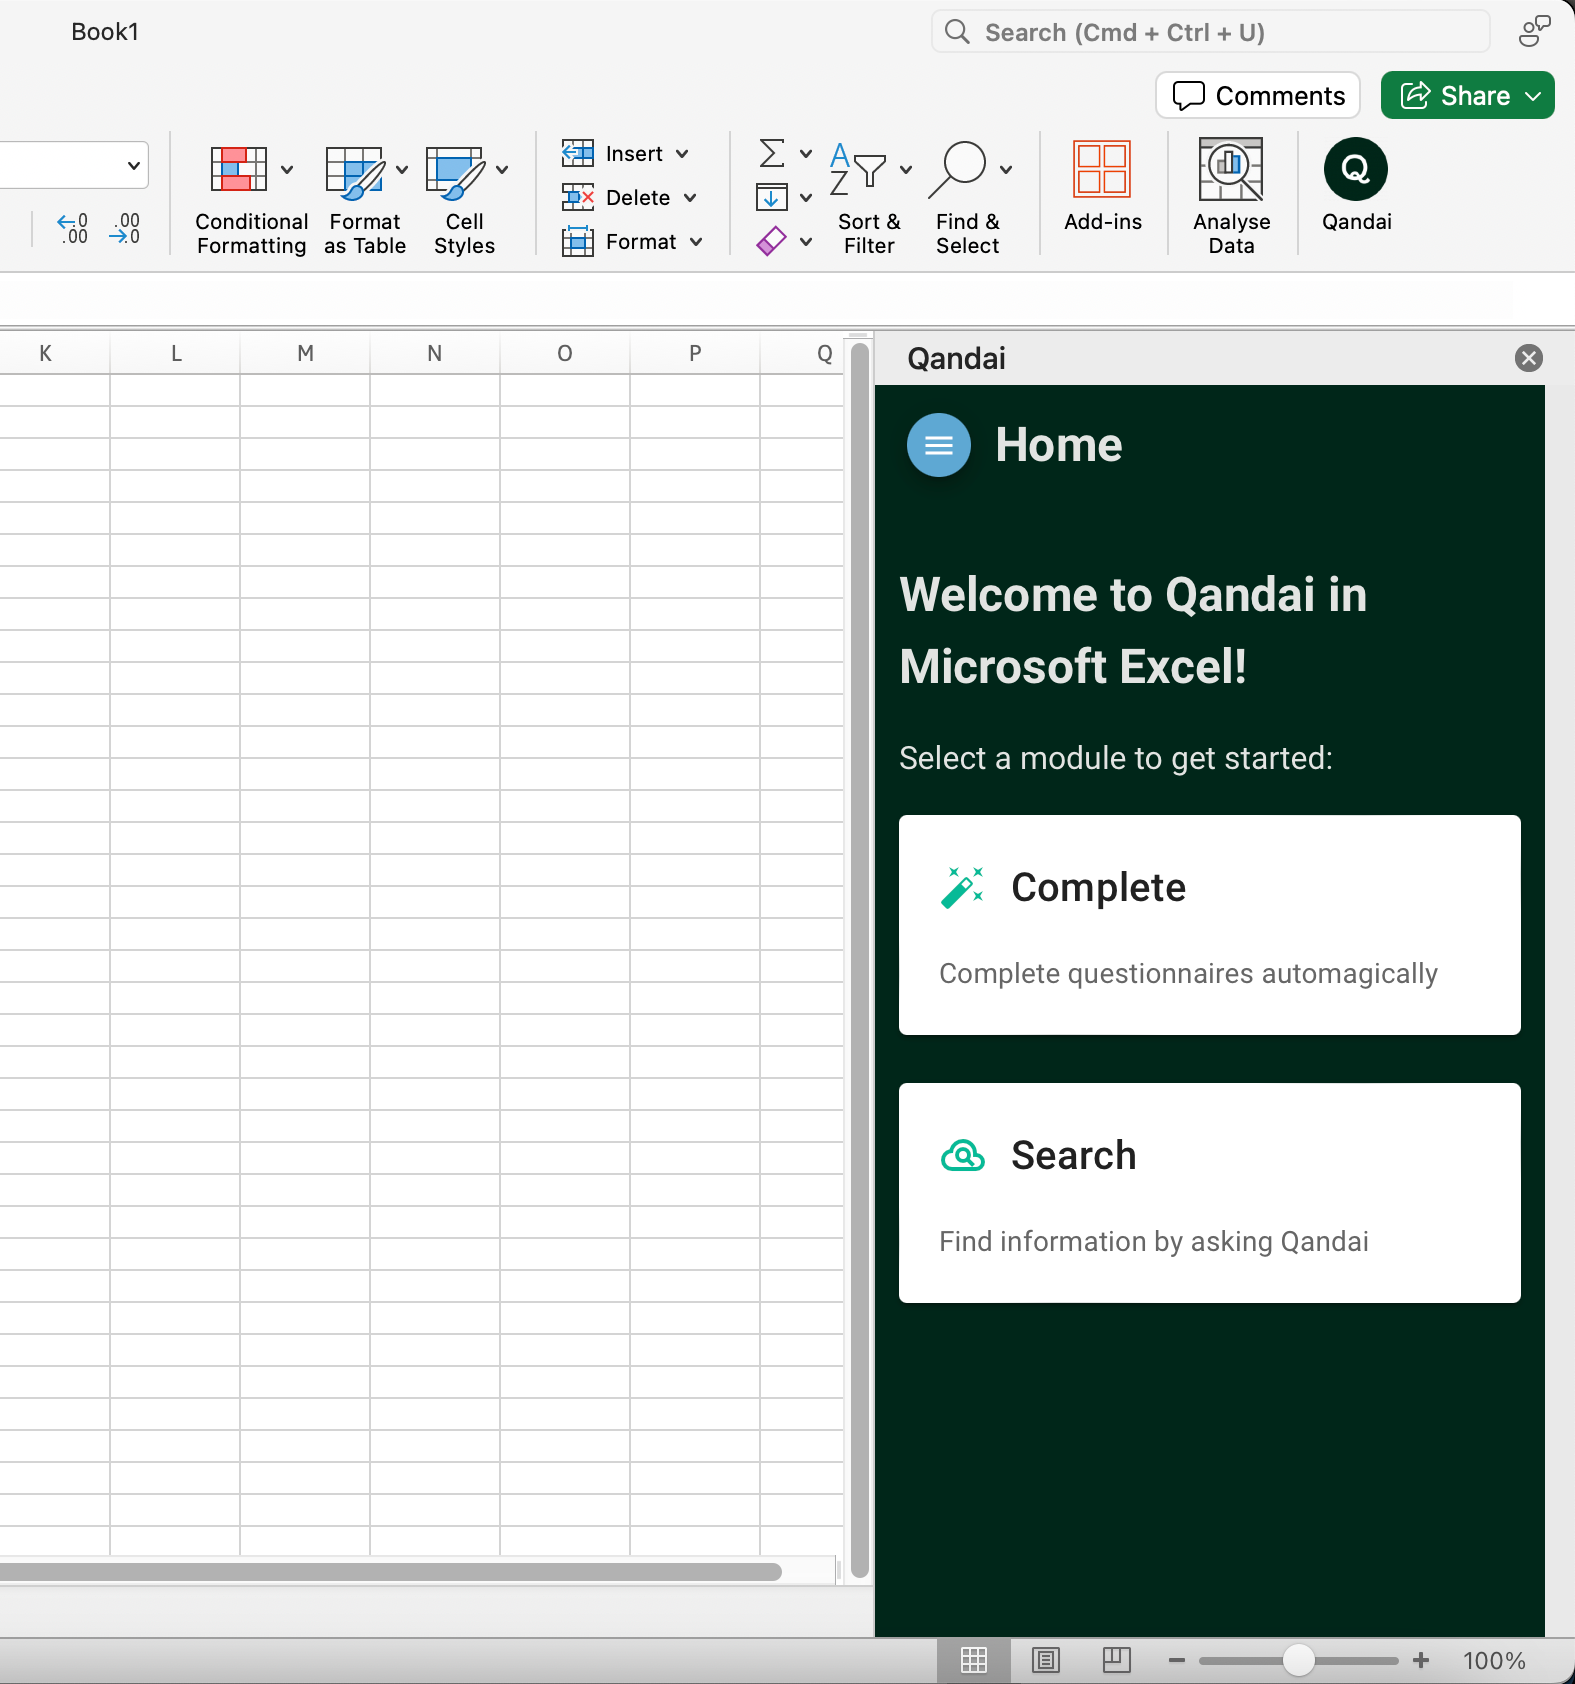Decrease decimal places

tap(125, 228)
